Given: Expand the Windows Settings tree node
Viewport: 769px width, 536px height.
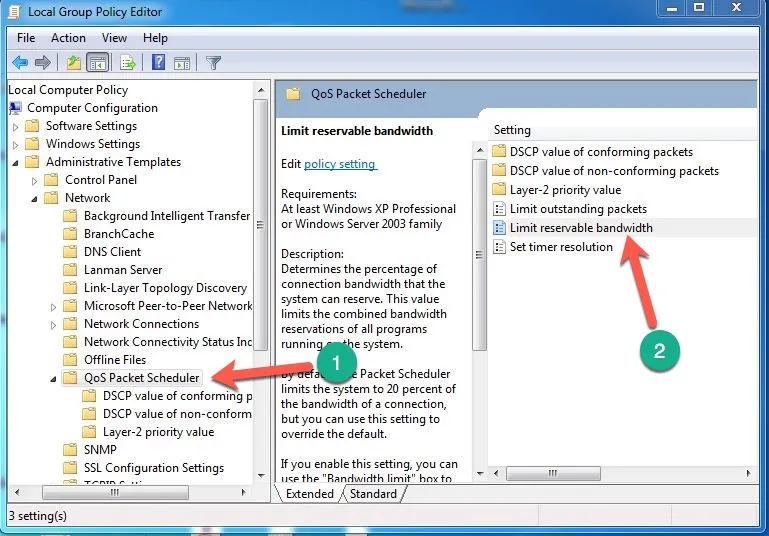Looking at the screenshot, I should (x=15, y=145).
